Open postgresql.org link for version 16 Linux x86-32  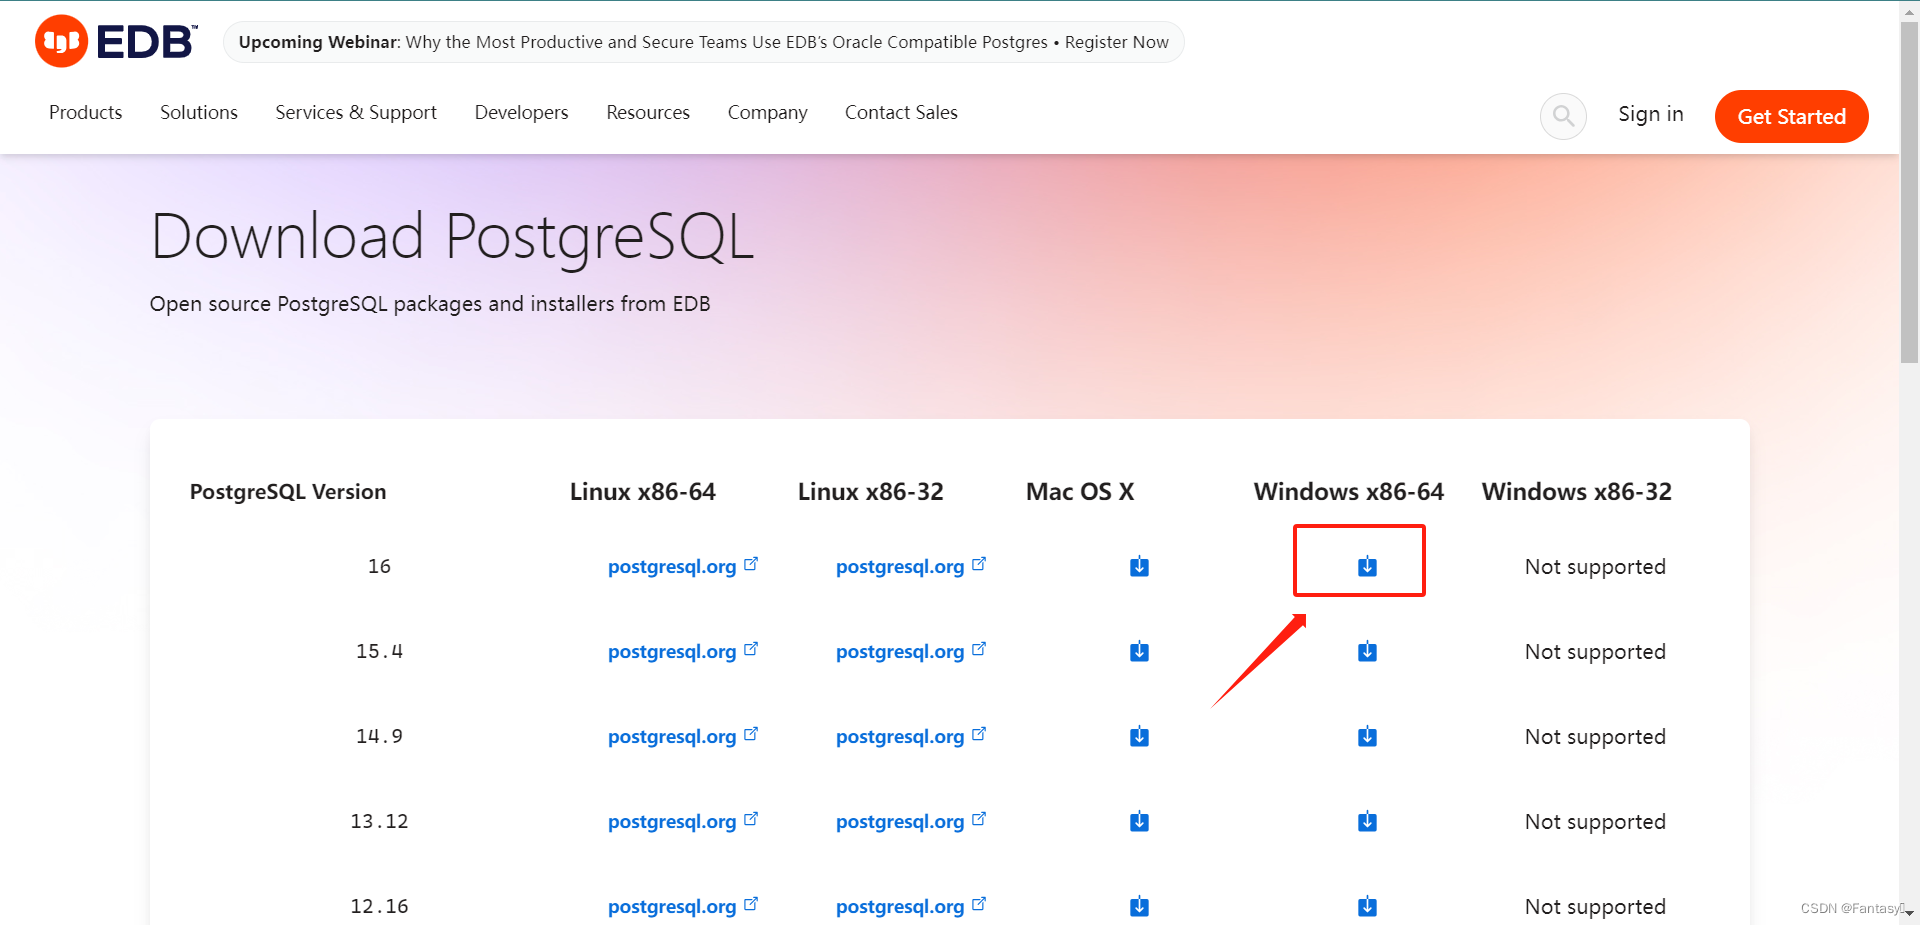[x=911, y=566]
